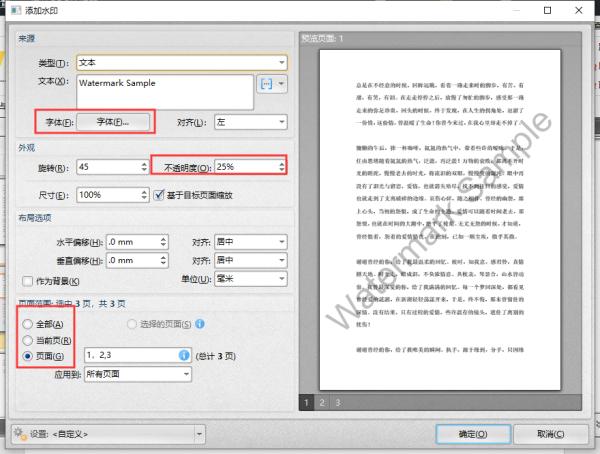Click the 确定 button
Image resolution: width=600 pixels, height=454 pixels.
coord(475,433)
